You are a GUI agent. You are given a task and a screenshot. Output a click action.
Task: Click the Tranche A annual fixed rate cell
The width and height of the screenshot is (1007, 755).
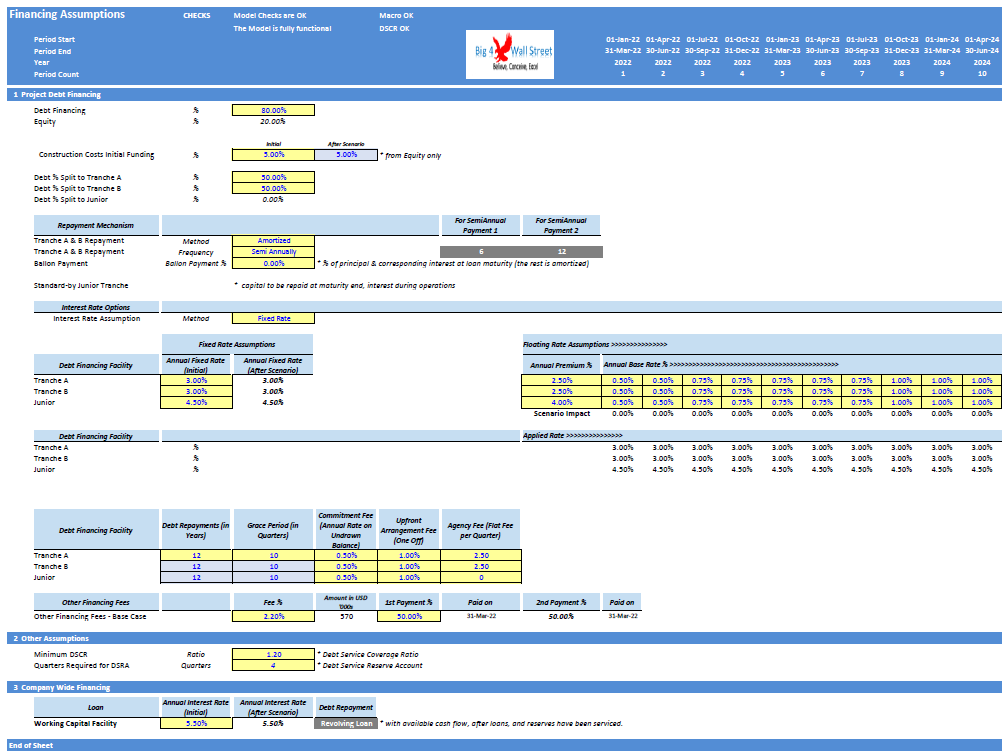(x=197, y=381)
